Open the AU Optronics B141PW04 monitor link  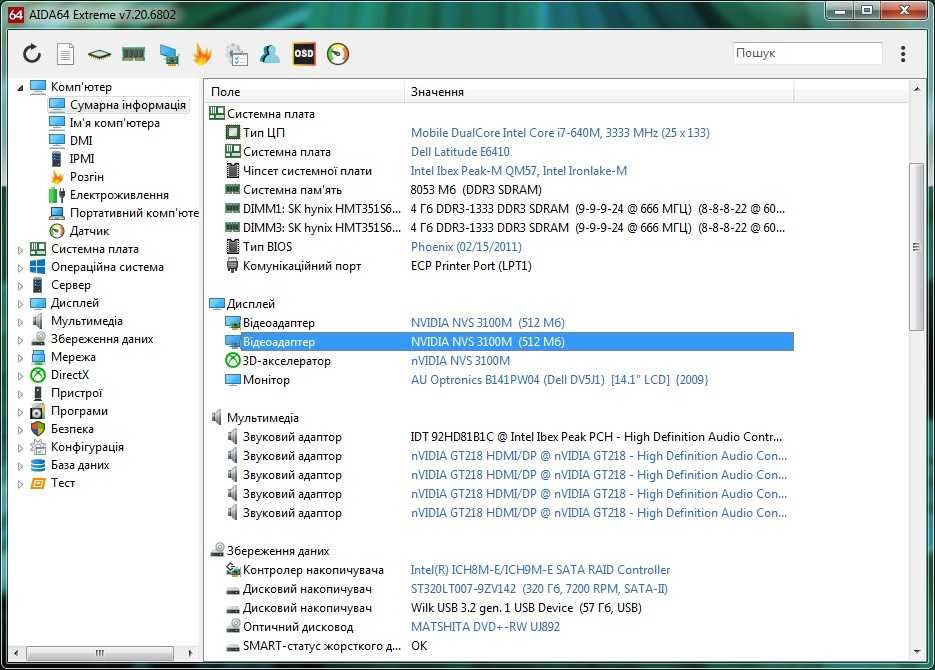(559, 380)
